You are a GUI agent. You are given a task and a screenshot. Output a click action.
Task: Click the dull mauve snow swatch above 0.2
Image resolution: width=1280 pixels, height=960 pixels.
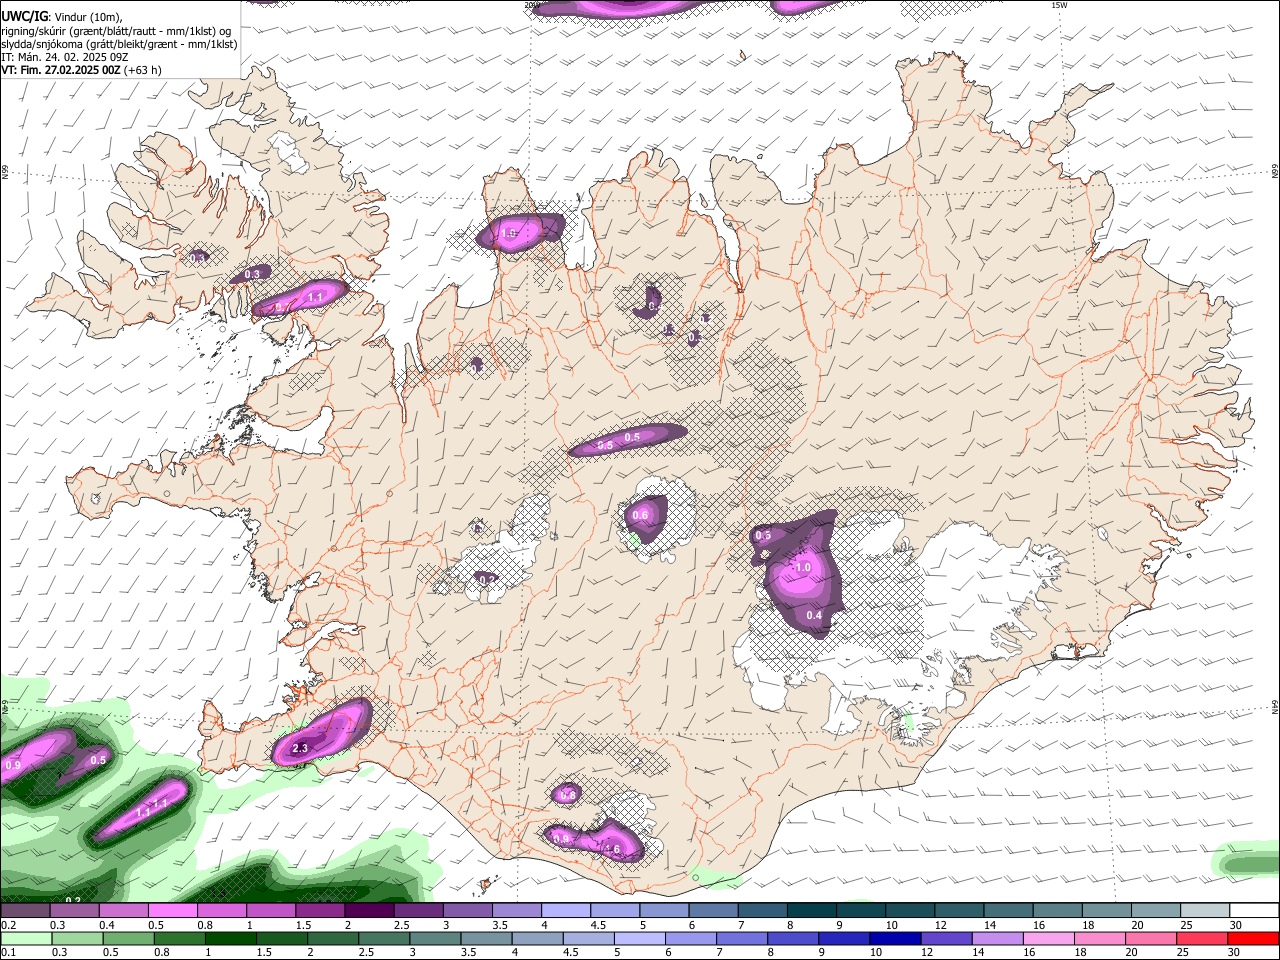[26, 911]
